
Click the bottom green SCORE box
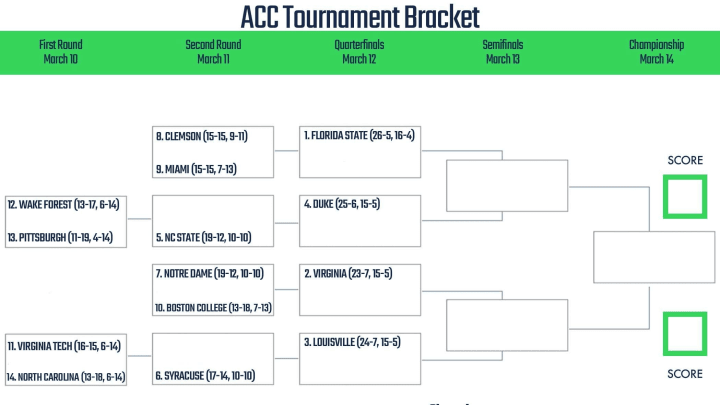[x=685, y=334]
